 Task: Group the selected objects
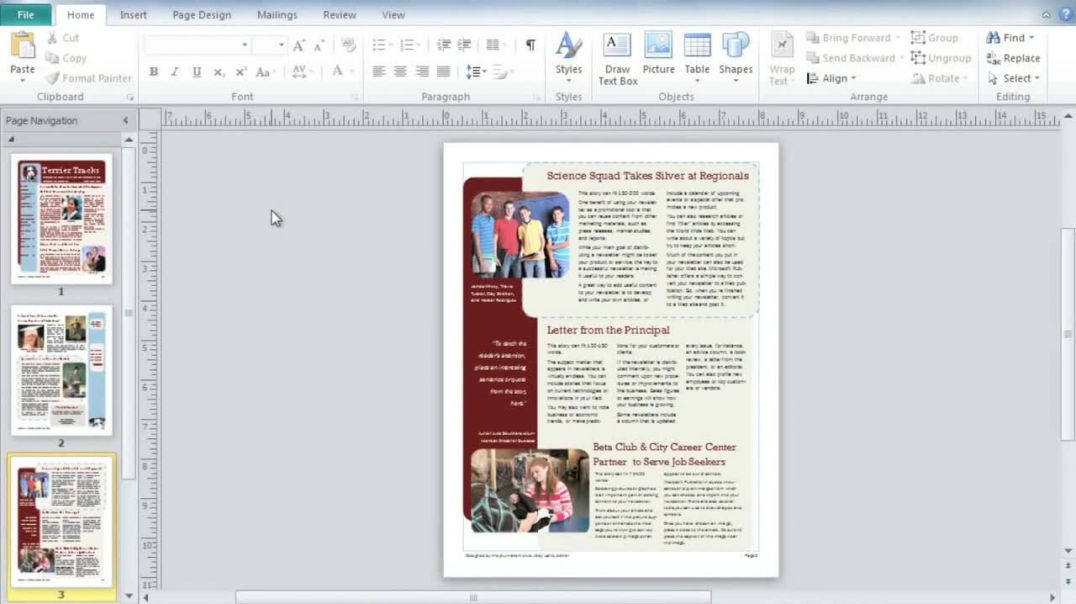tap(934, 38)
